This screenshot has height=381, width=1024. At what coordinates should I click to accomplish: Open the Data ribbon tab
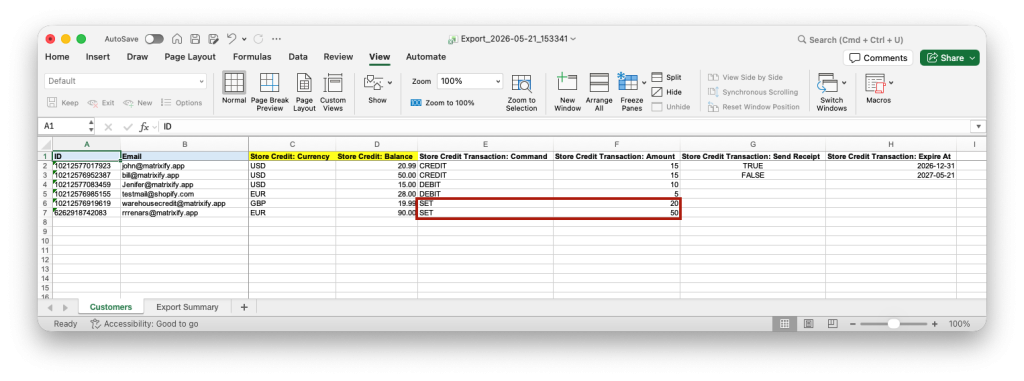click(298, 57)
